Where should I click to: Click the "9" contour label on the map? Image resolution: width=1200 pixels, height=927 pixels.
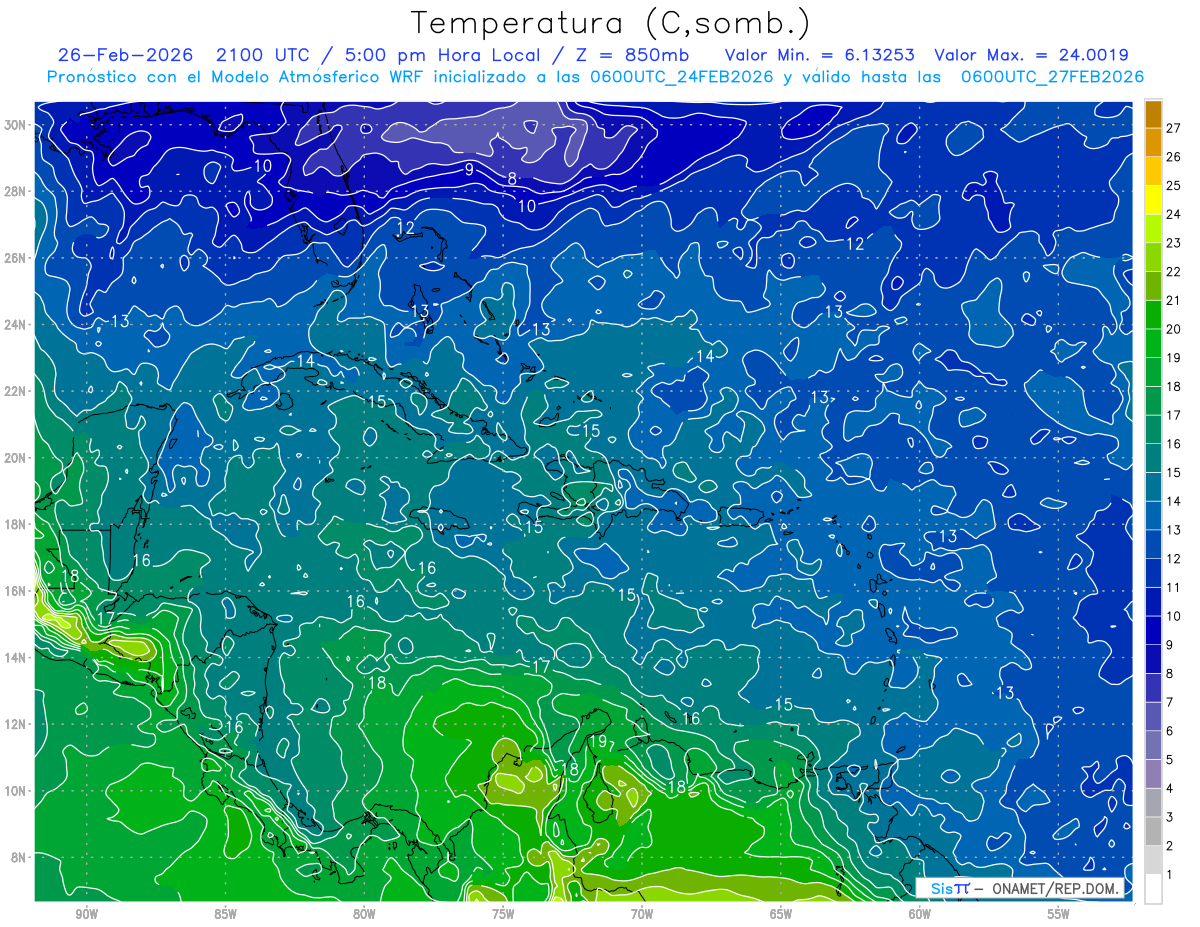point(469,170)
